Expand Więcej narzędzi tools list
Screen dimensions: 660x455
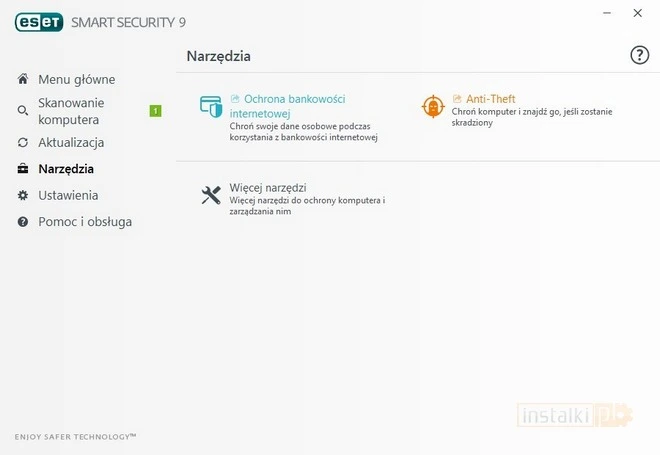pos(267,187)
